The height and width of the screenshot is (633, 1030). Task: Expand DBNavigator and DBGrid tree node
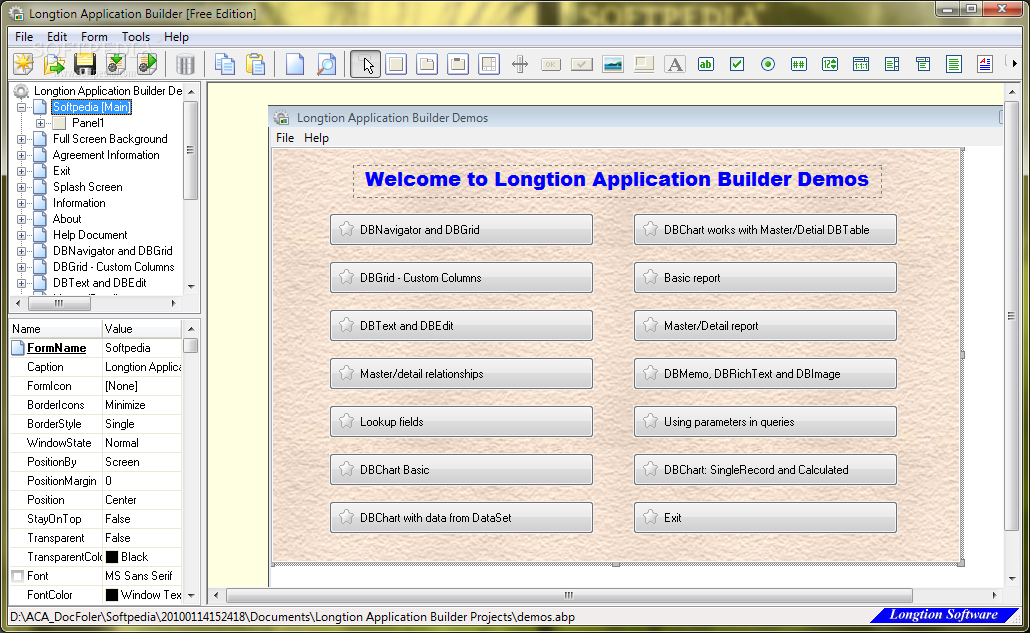pos(21,251)
